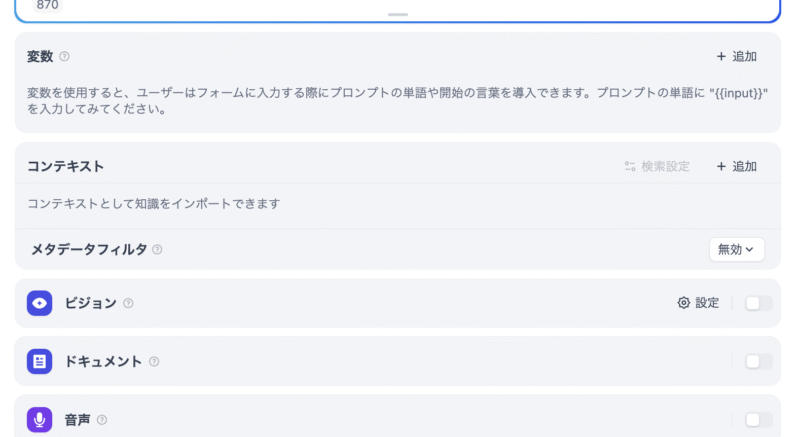Open 検索設定 retrieval settings
The height and width of the screenshot is (437, 800).
pos(657,166)
